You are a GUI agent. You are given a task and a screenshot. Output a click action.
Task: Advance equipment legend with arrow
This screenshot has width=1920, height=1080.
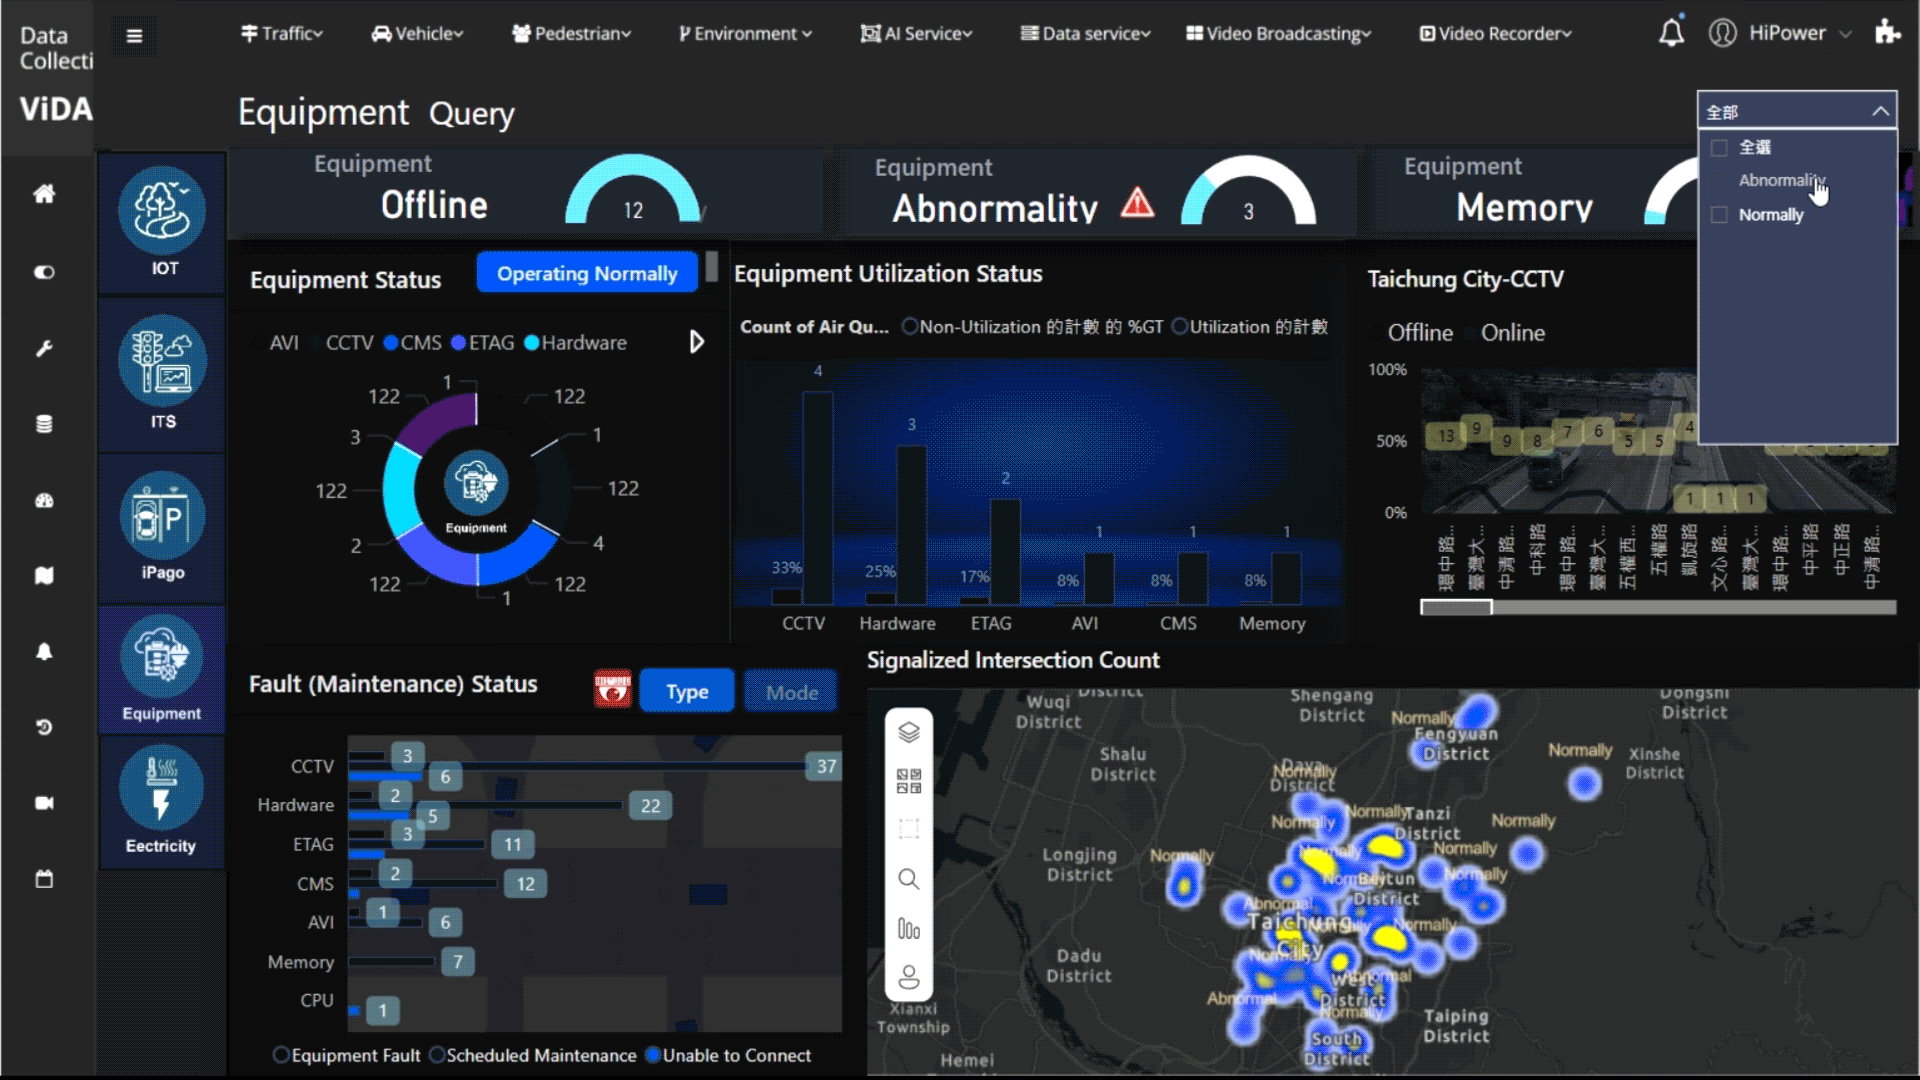tap(697, 342)
